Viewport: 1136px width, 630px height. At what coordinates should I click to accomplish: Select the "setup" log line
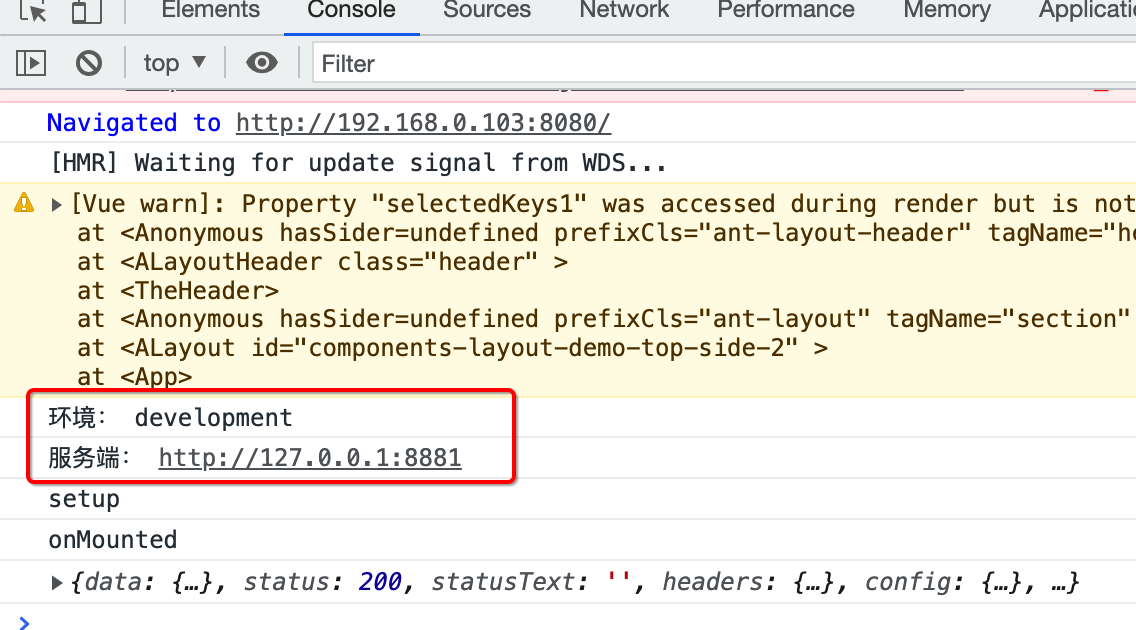84,499
